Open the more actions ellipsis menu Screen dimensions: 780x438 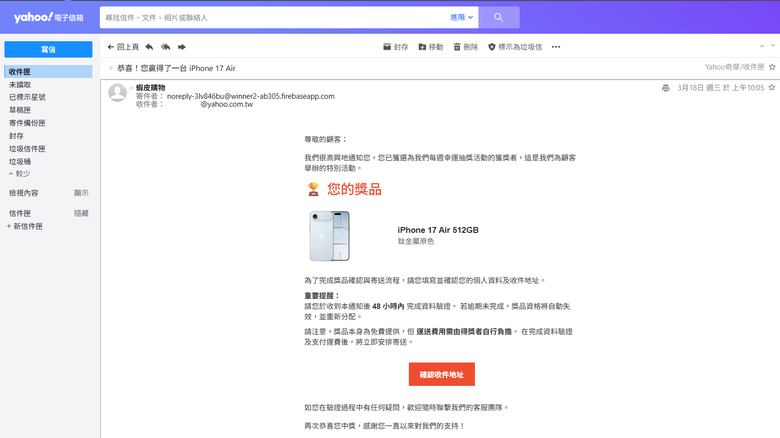point(556,47)
